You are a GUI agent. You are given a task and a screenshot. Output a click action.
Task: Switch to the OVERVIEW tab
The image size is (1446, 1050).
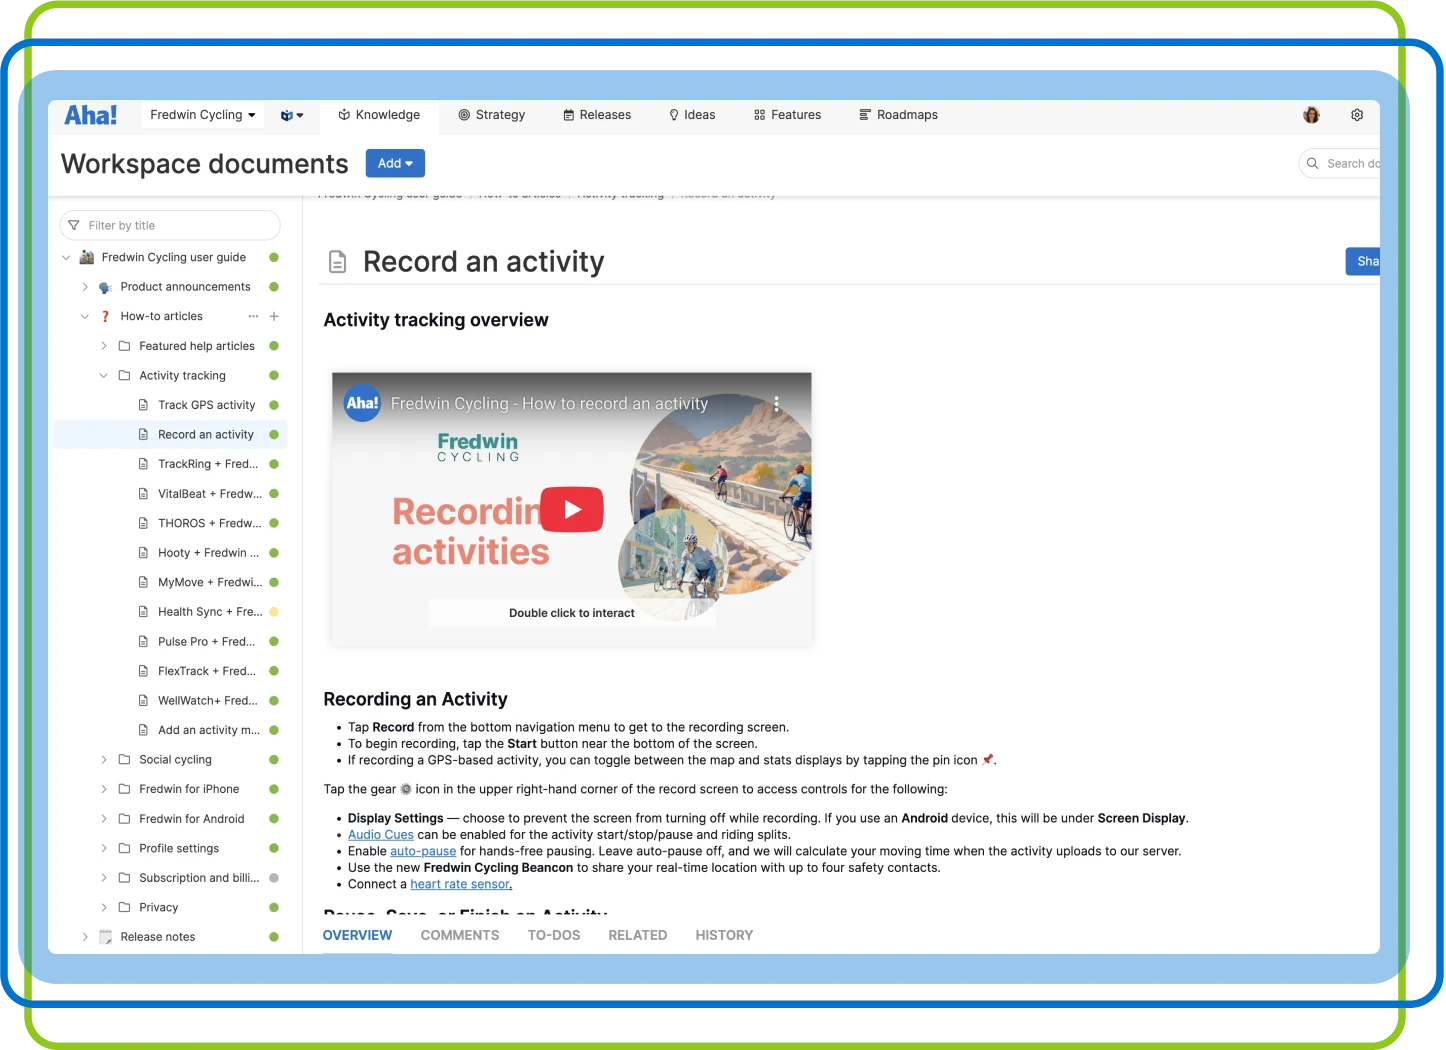coord(357,936)
